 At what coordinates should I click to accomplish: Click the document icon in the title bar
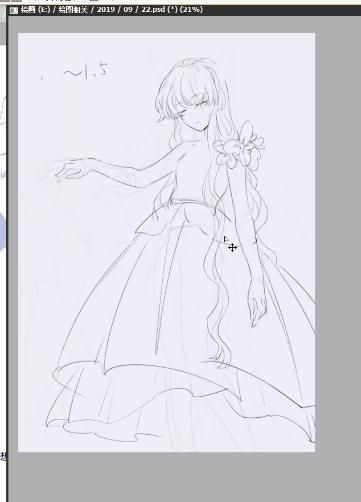click(x=14, y=10)
